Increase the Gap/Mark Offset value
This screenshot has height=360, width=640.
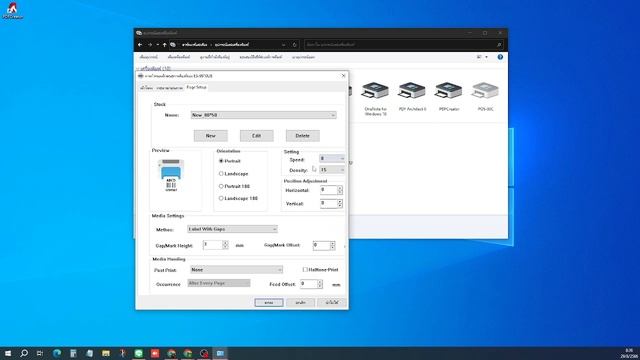point(333,243)
